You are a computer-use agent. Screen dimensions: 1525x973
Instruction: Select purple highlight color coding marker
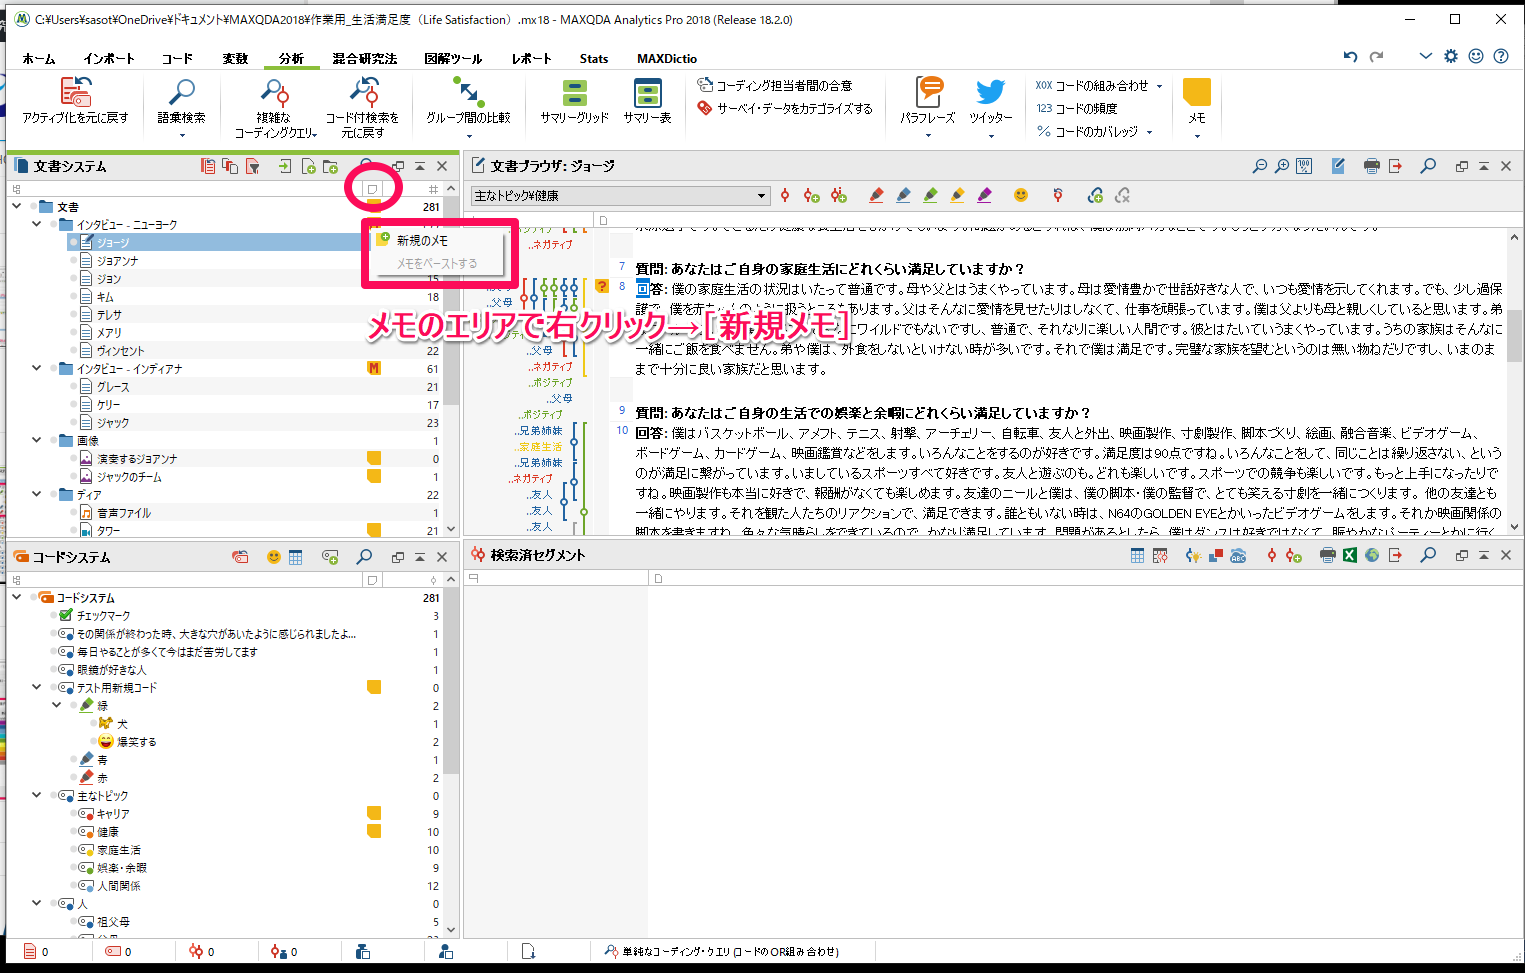[x=985, y=195]
